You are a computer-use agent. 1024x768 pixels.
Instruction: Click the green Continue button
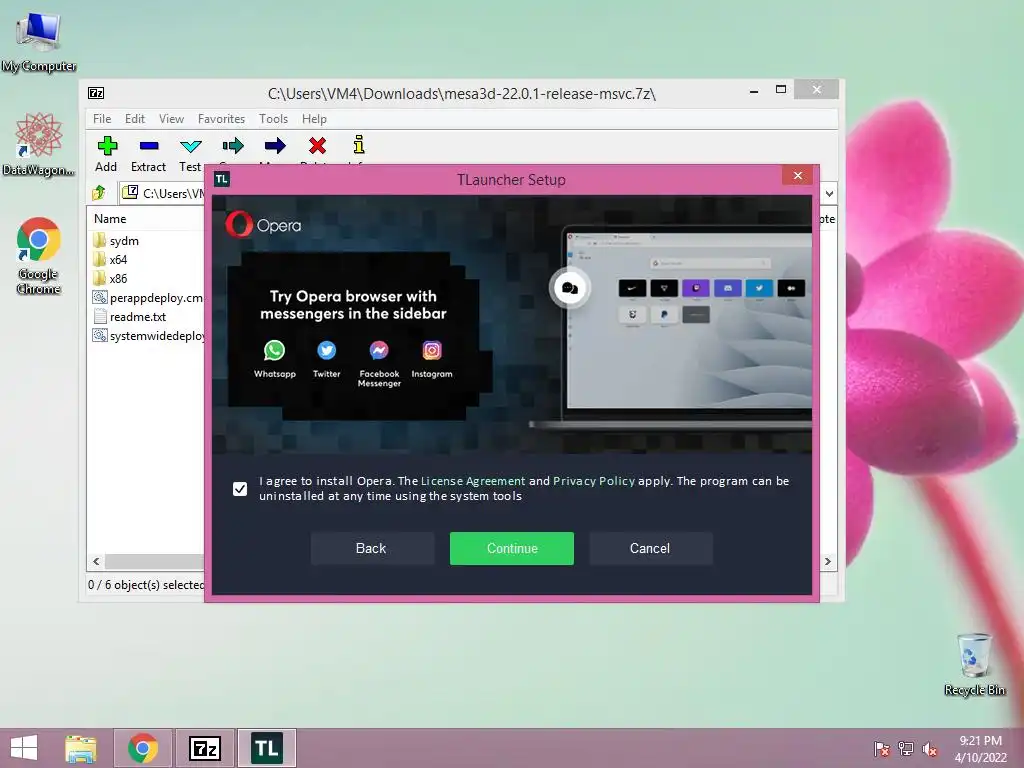pyautogui.click(x=512, y=549)
